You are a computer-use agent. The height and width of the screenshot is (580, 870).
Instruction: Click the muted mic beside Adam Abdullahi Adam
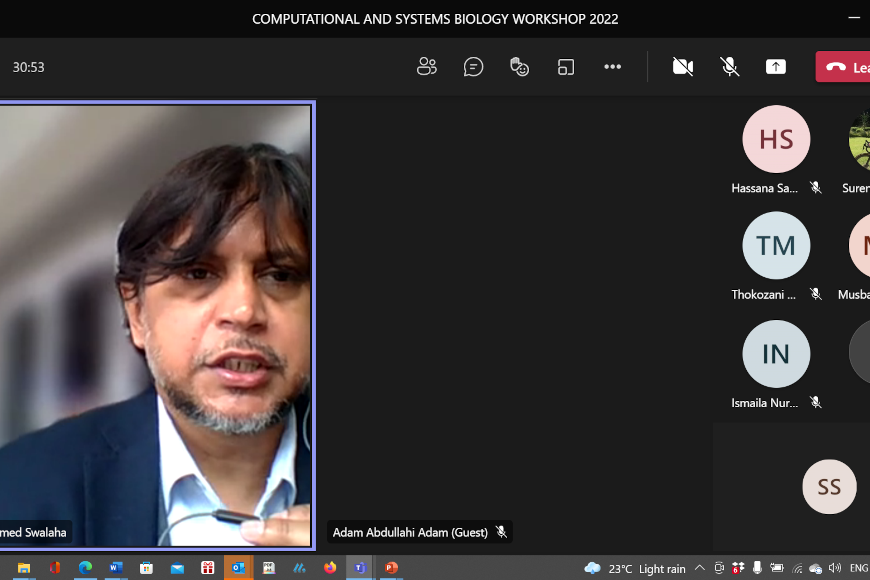501,532
